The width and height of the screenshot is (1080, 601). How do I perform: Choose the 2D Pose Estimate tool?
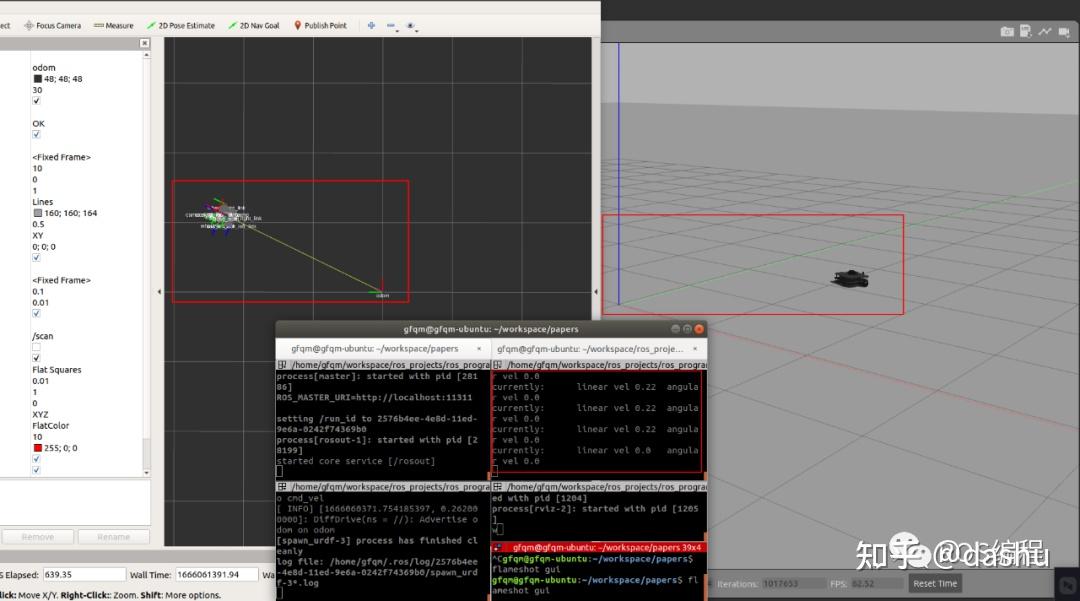tap(180, 25)
